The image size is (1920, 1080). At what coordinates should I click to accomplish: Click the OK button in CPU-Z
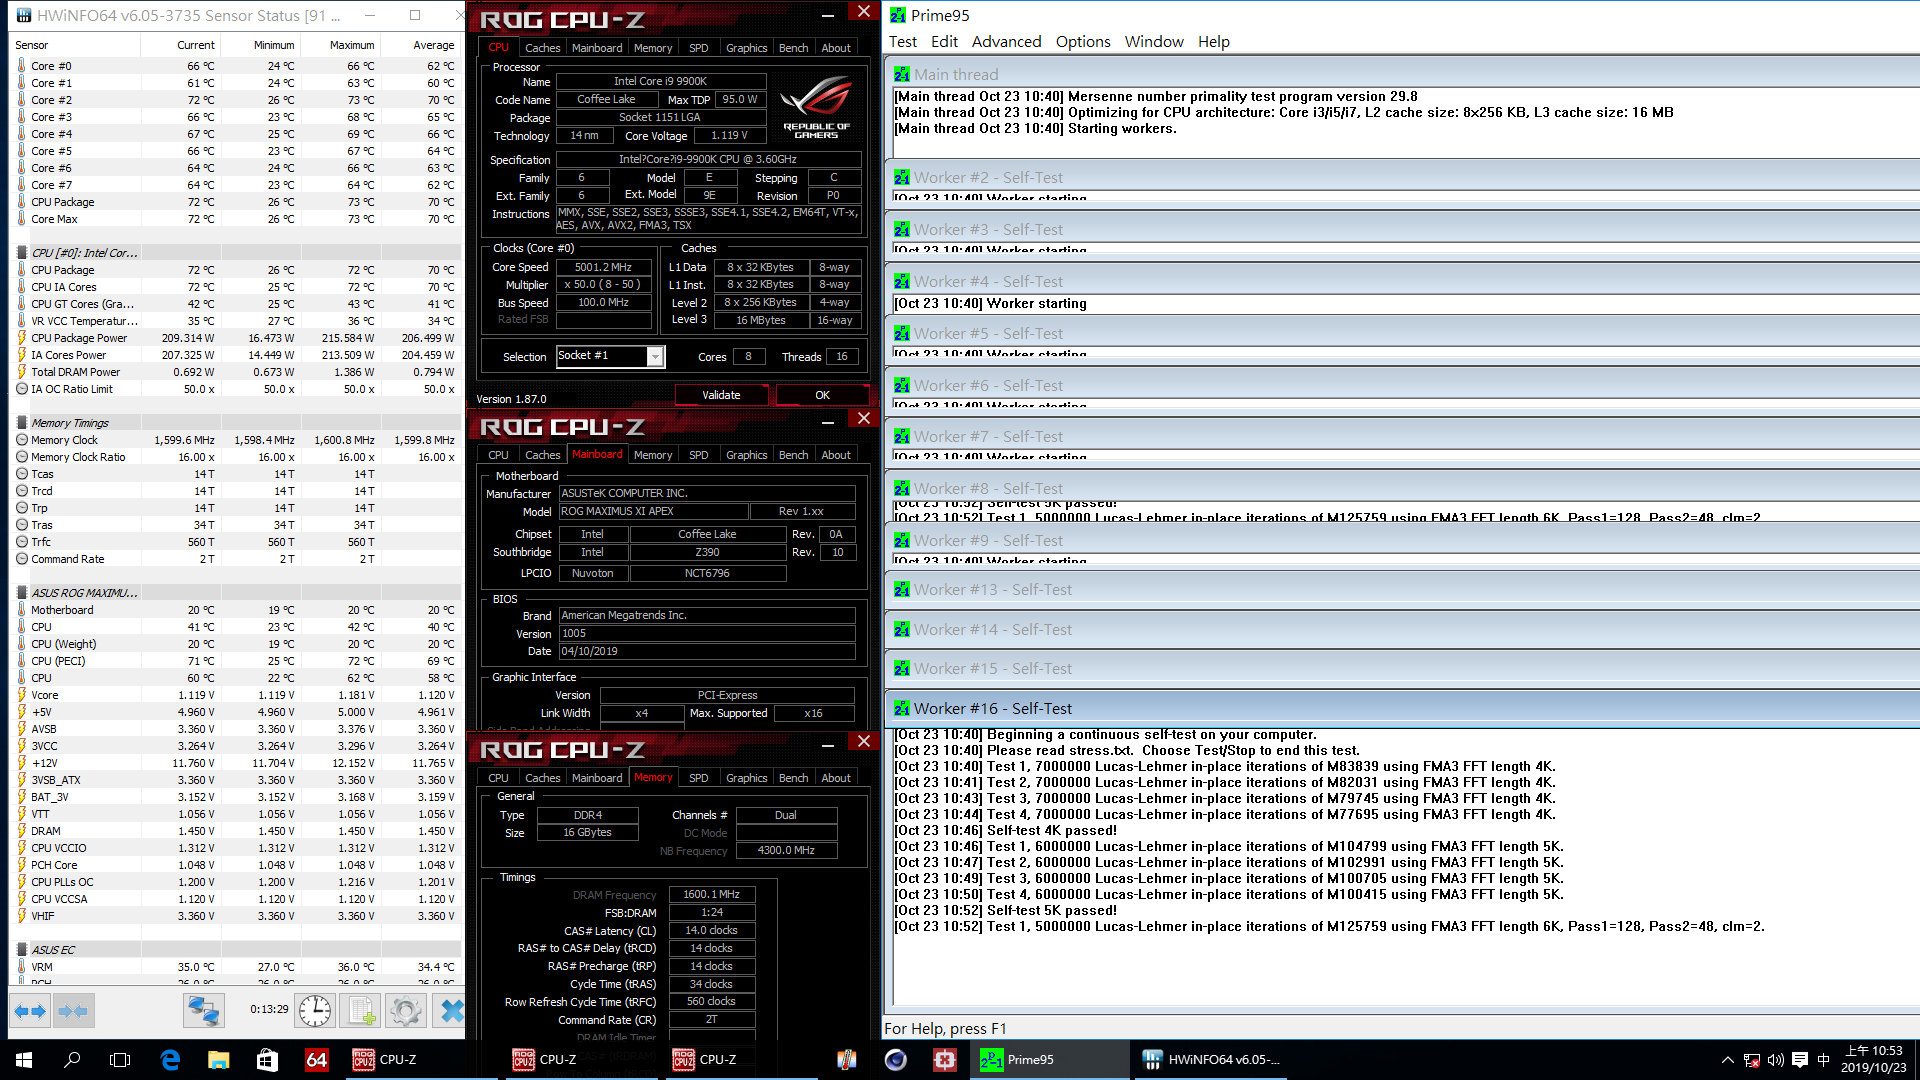(820, 393)
